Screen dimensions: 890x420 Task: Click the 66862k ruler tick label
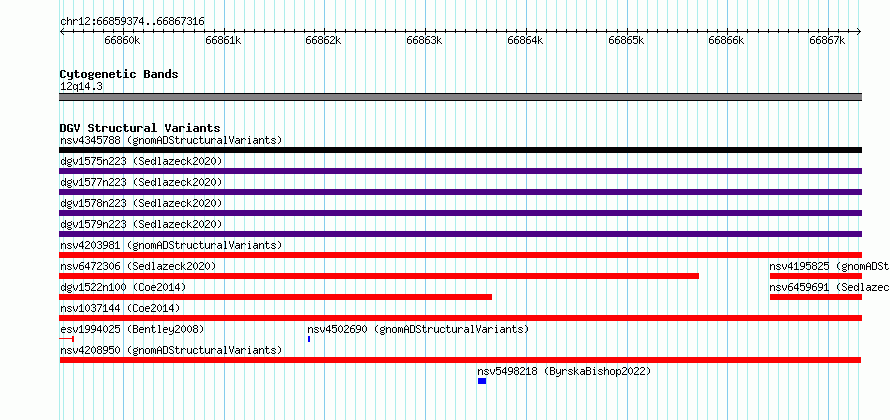pyautogui.click(x=324, y=40)
